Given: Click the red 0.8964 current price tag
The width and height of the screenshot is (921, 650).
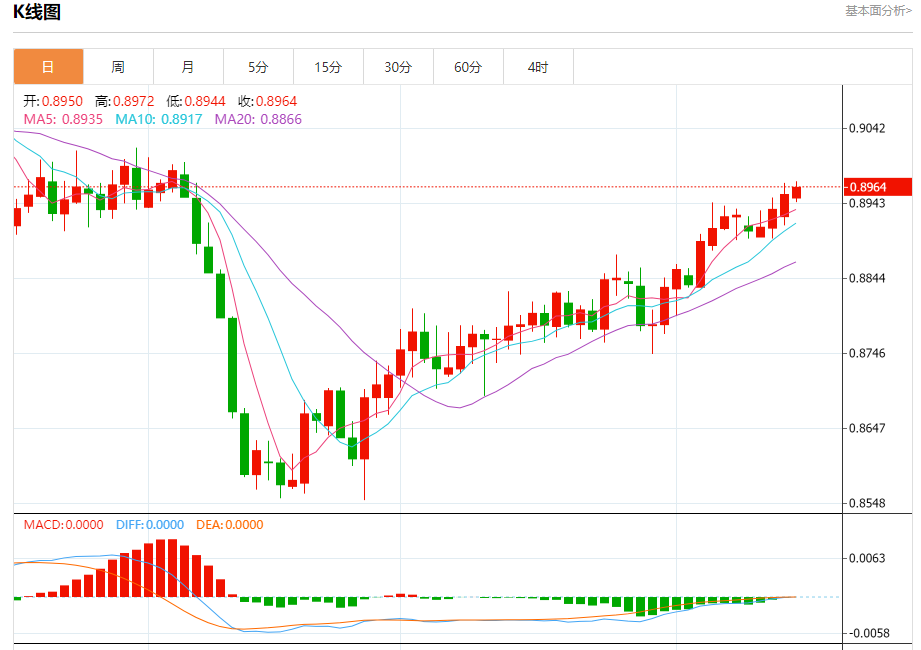Looking at the screenshot, I should (x=878, y=187).
